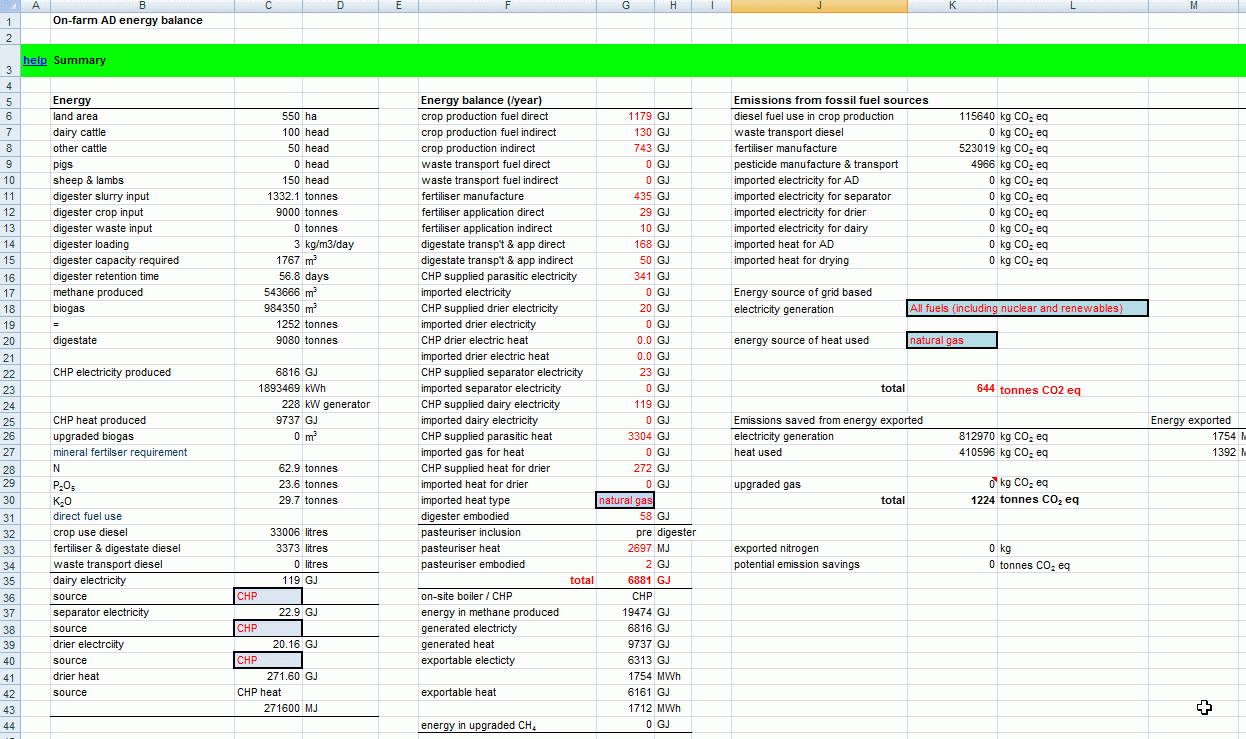The height and width of the screenshot is (739, 1246).
Task: Select column F header
Action: click(507, 5)
